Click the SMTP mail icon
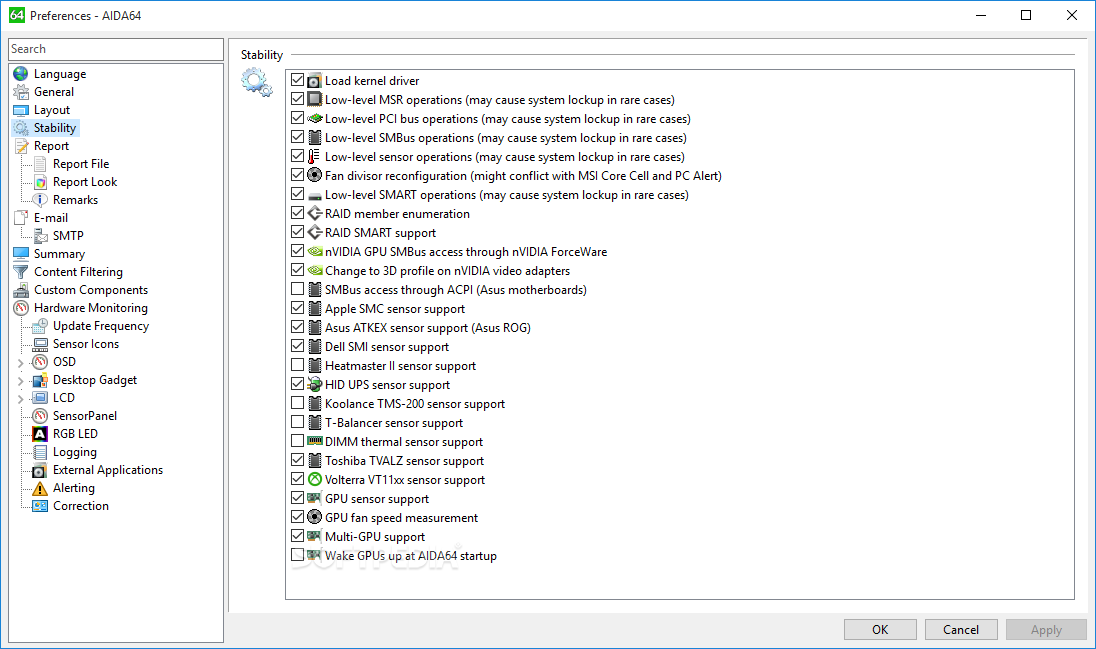 (41, 236)
